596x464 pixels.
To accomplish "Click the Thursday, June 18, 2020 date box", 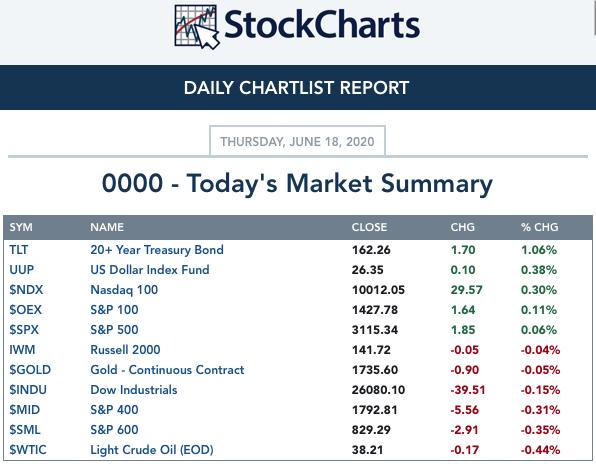I will tap(297, 141).
